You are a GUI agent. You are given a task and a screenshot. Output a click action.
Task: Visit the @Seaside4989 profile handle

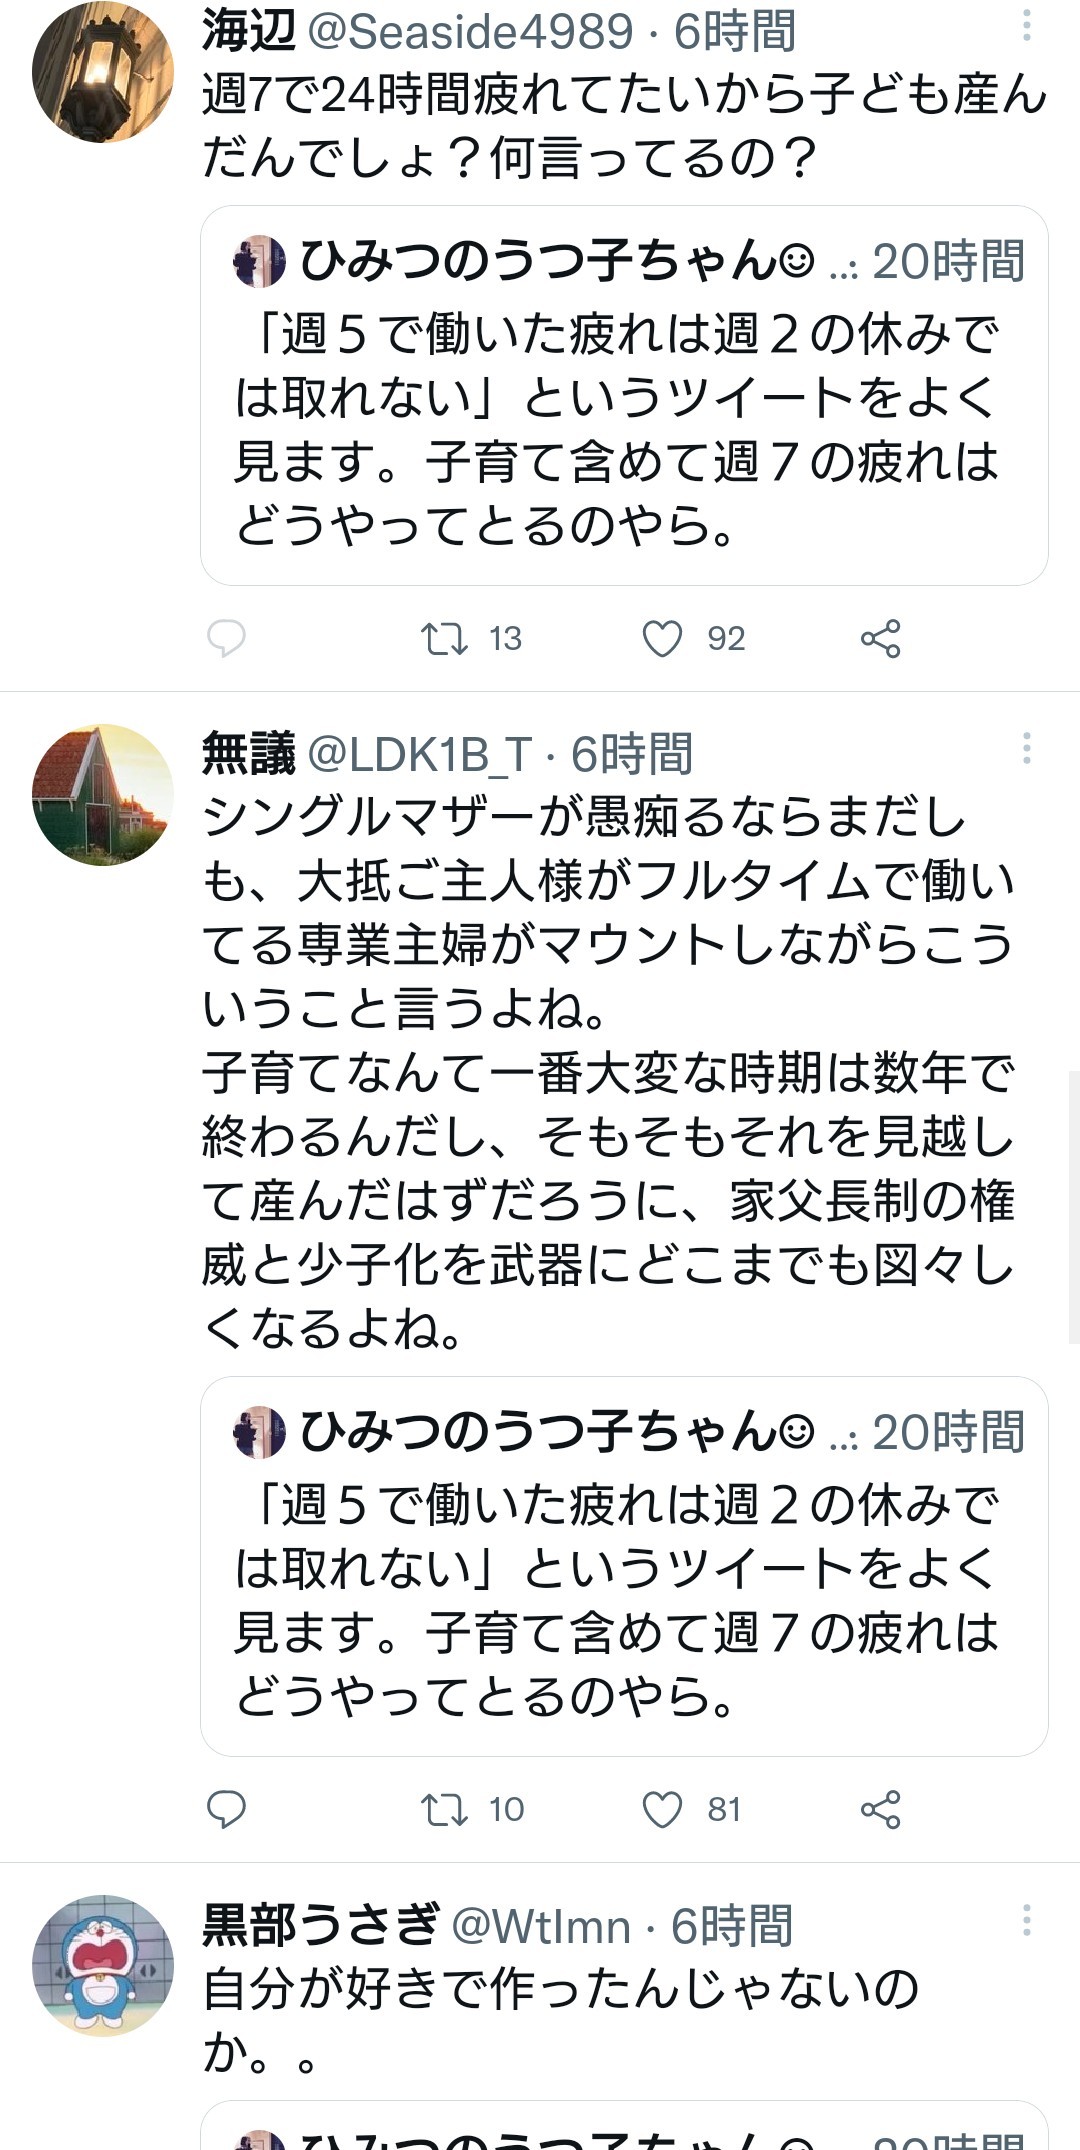click(x=471, y=32)
